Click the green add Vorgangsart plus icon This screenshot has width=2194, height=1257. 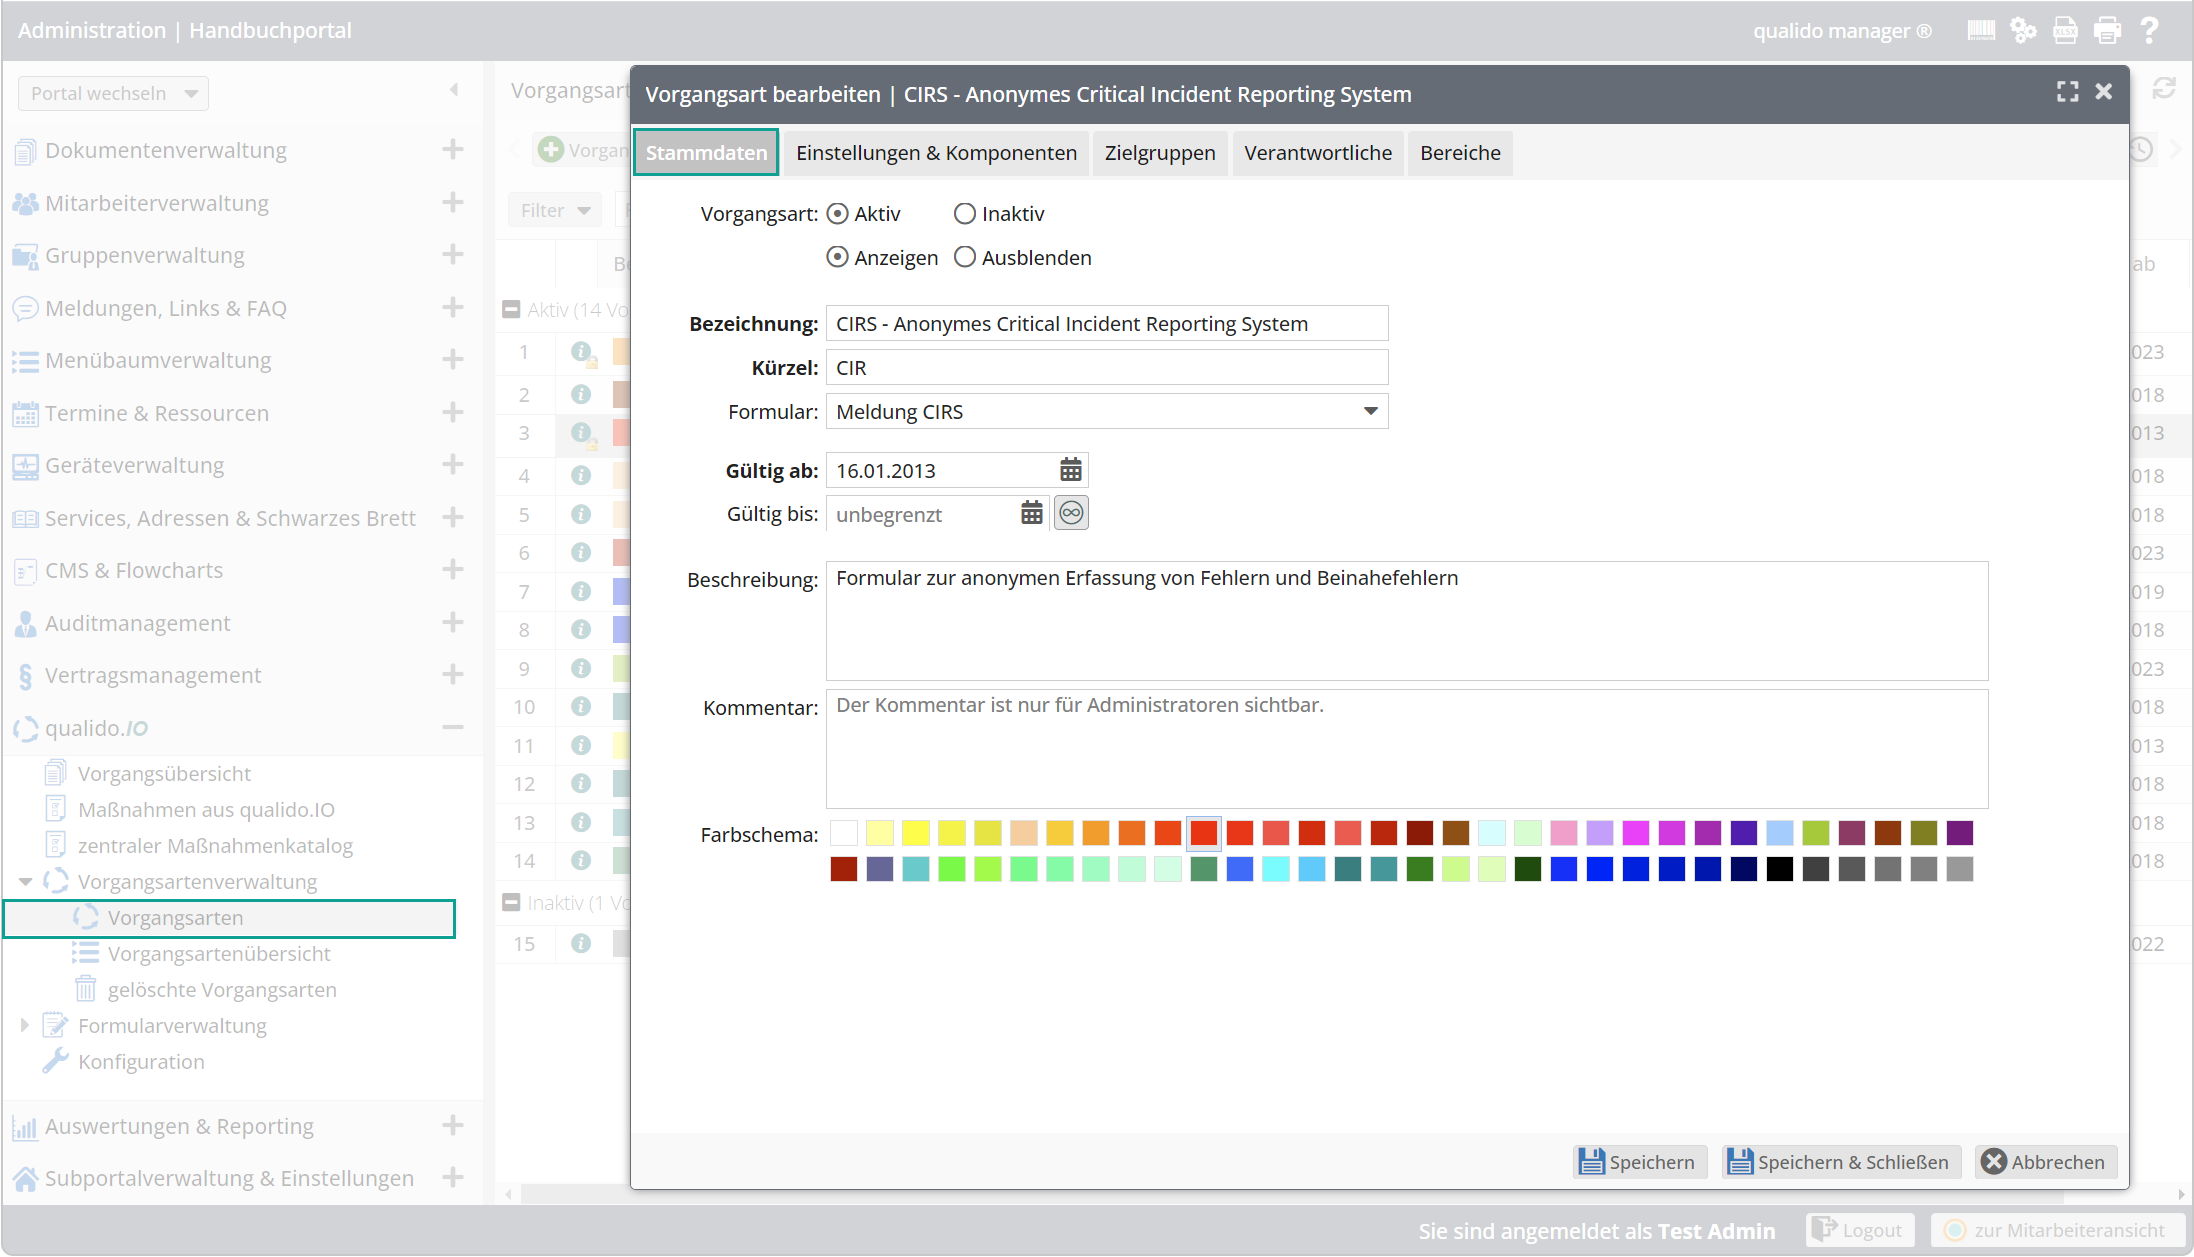pyautogui.click(x=550, y=150)
